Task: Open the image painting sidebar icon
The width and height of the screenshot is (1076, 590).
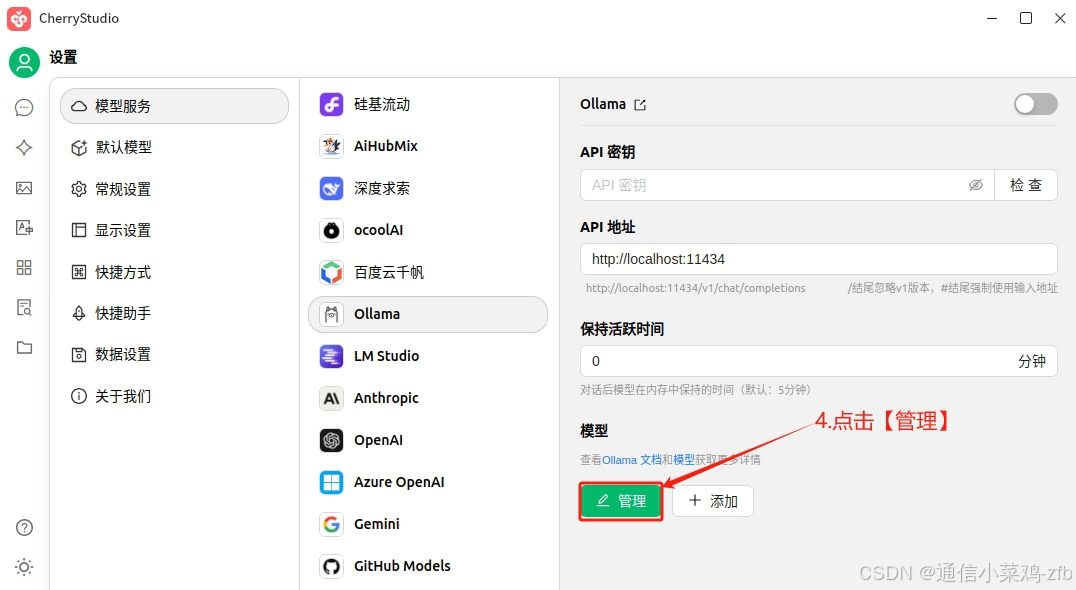Action: pyautogui.click(x=24, y=188)
